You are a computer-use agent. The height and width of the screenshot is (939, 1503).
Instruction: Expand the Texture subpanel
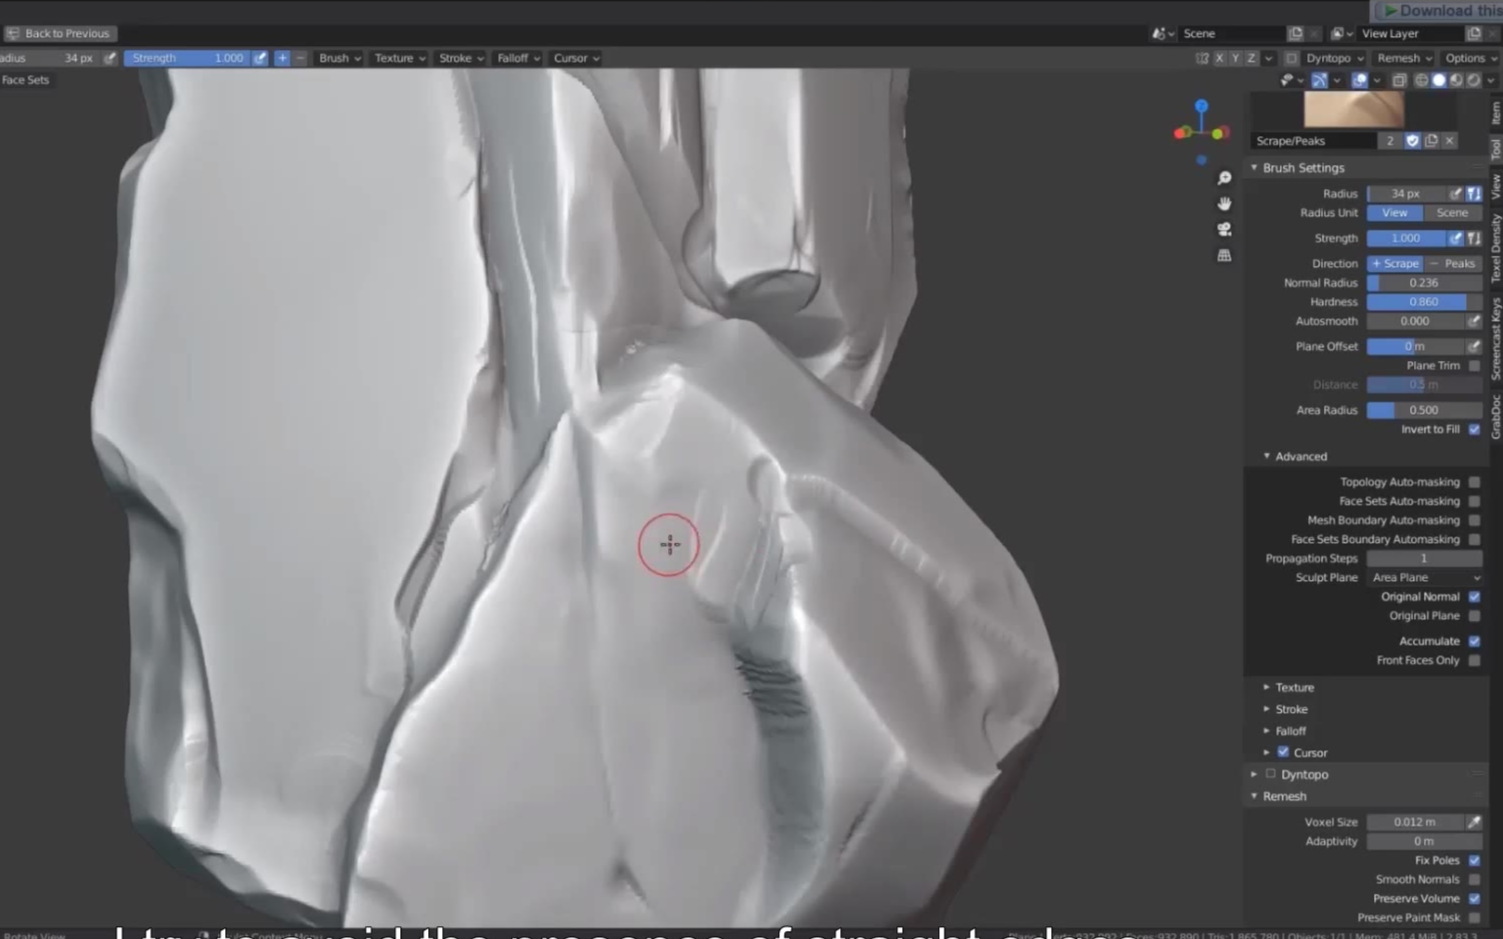coord(1294,688)
